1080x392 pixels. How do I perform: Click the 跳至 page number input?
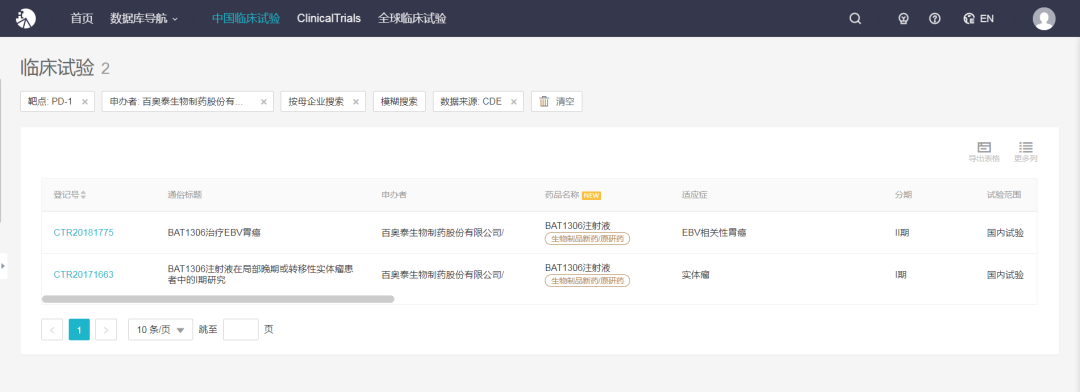pos(241,329)
